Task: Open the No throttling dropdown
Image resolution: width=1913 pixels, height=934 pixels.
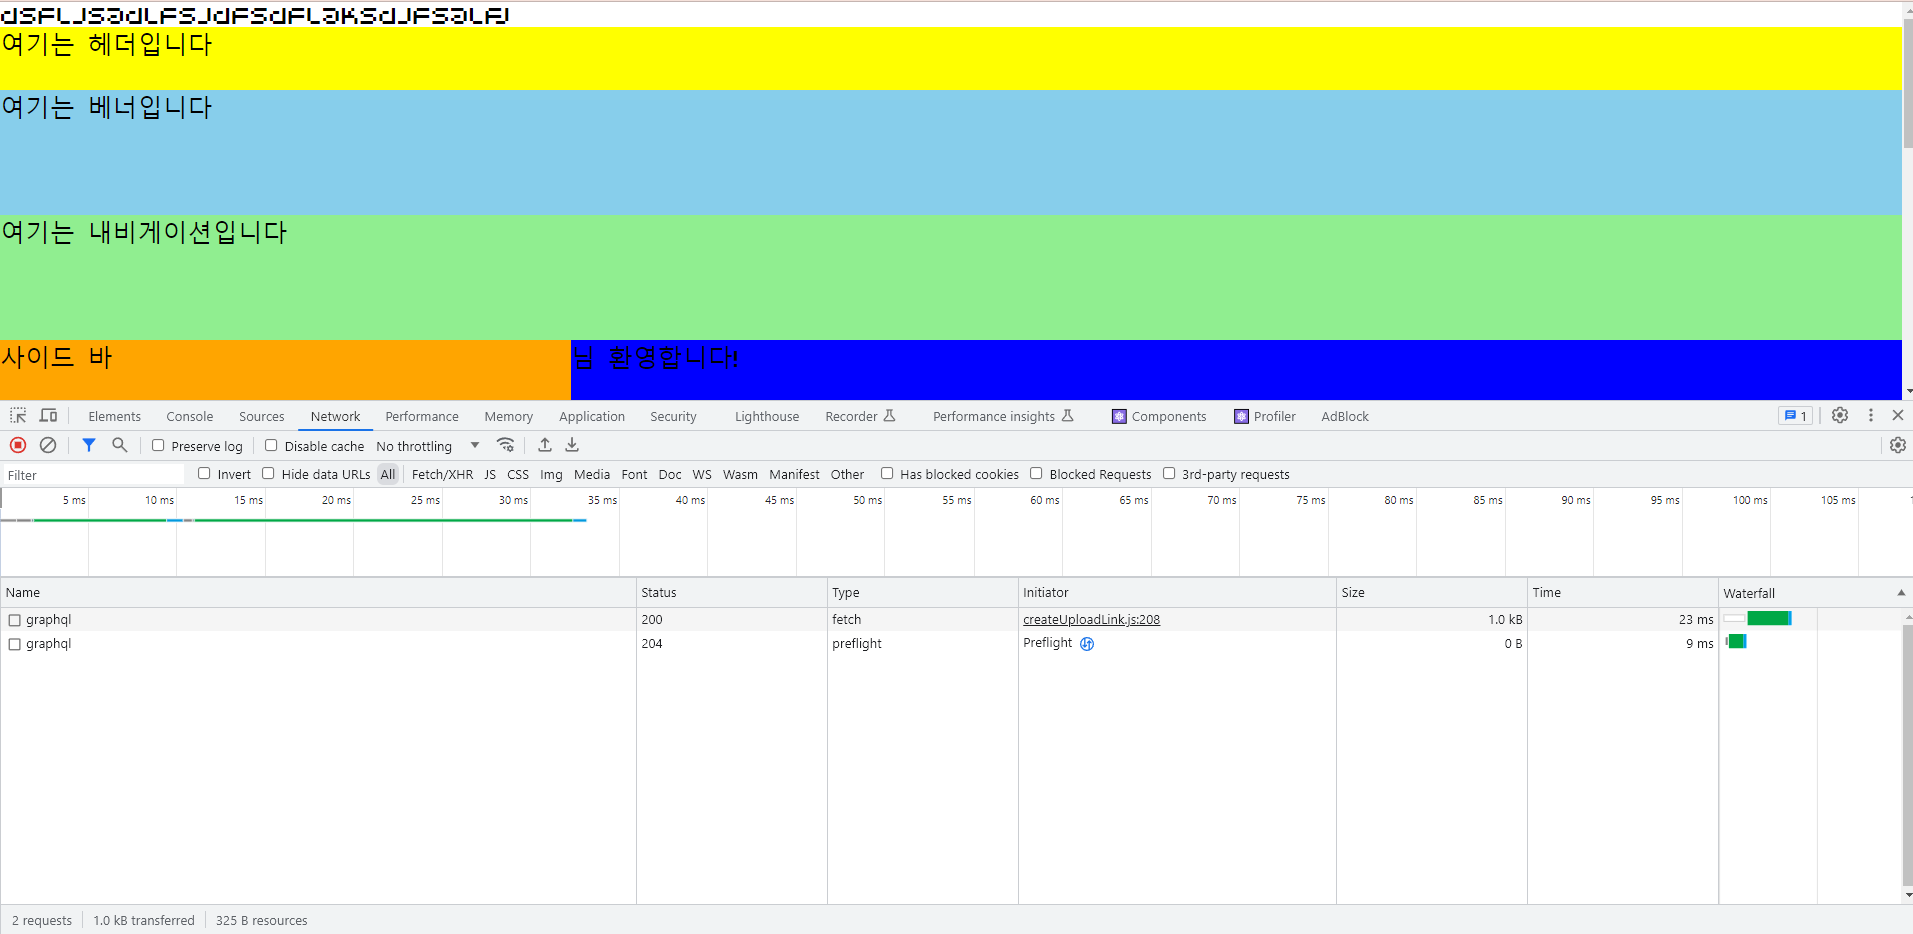Action: 428,446
